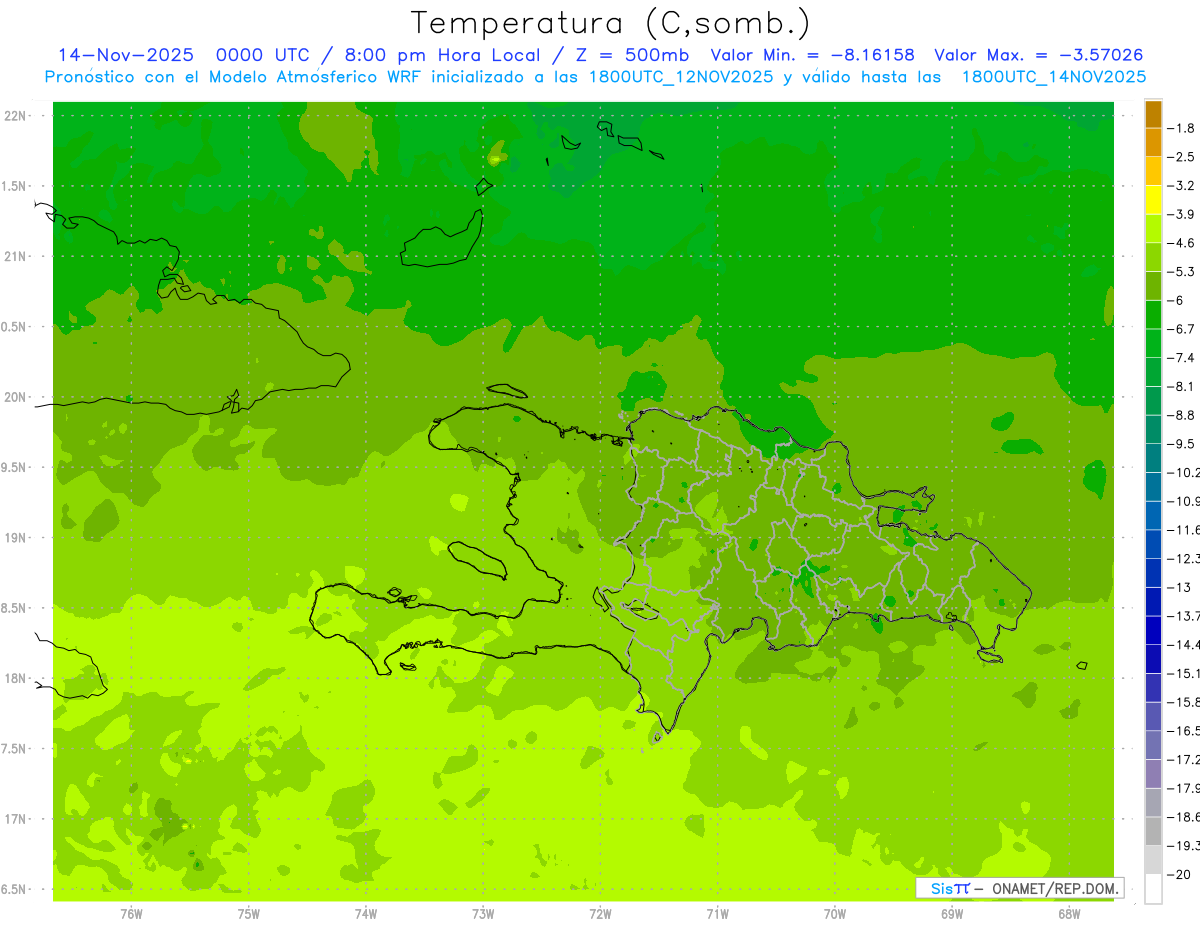Click the "75W" longitude label
This screenshot has height=927, width=1200.
pos(248,914)
